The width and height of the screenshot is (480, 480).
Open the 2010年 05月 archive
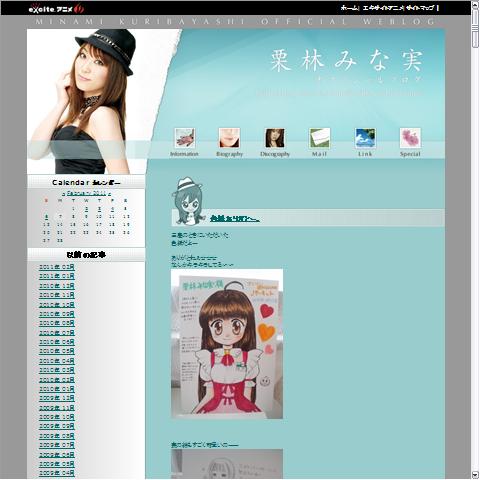(57, 351)
